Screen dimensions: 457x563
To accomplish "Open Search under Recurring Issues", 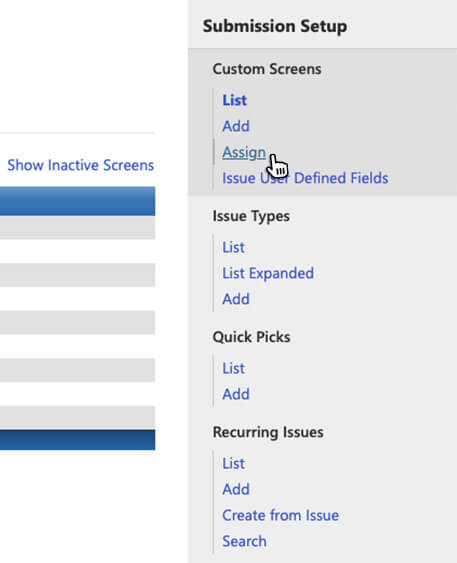I will point(244,541).
